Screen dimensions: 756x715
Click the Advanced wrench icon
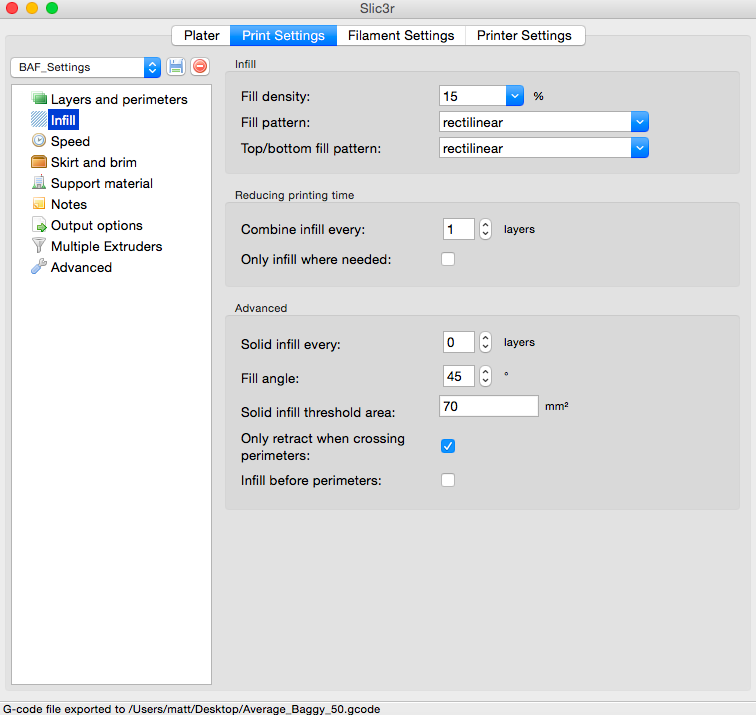39,267
